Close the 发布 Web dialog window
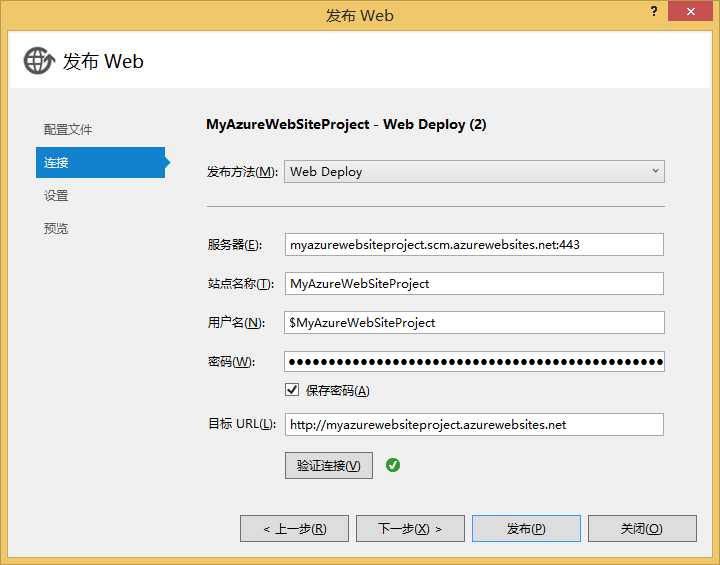The image size is (720, 565). click(x=690, y=11)
